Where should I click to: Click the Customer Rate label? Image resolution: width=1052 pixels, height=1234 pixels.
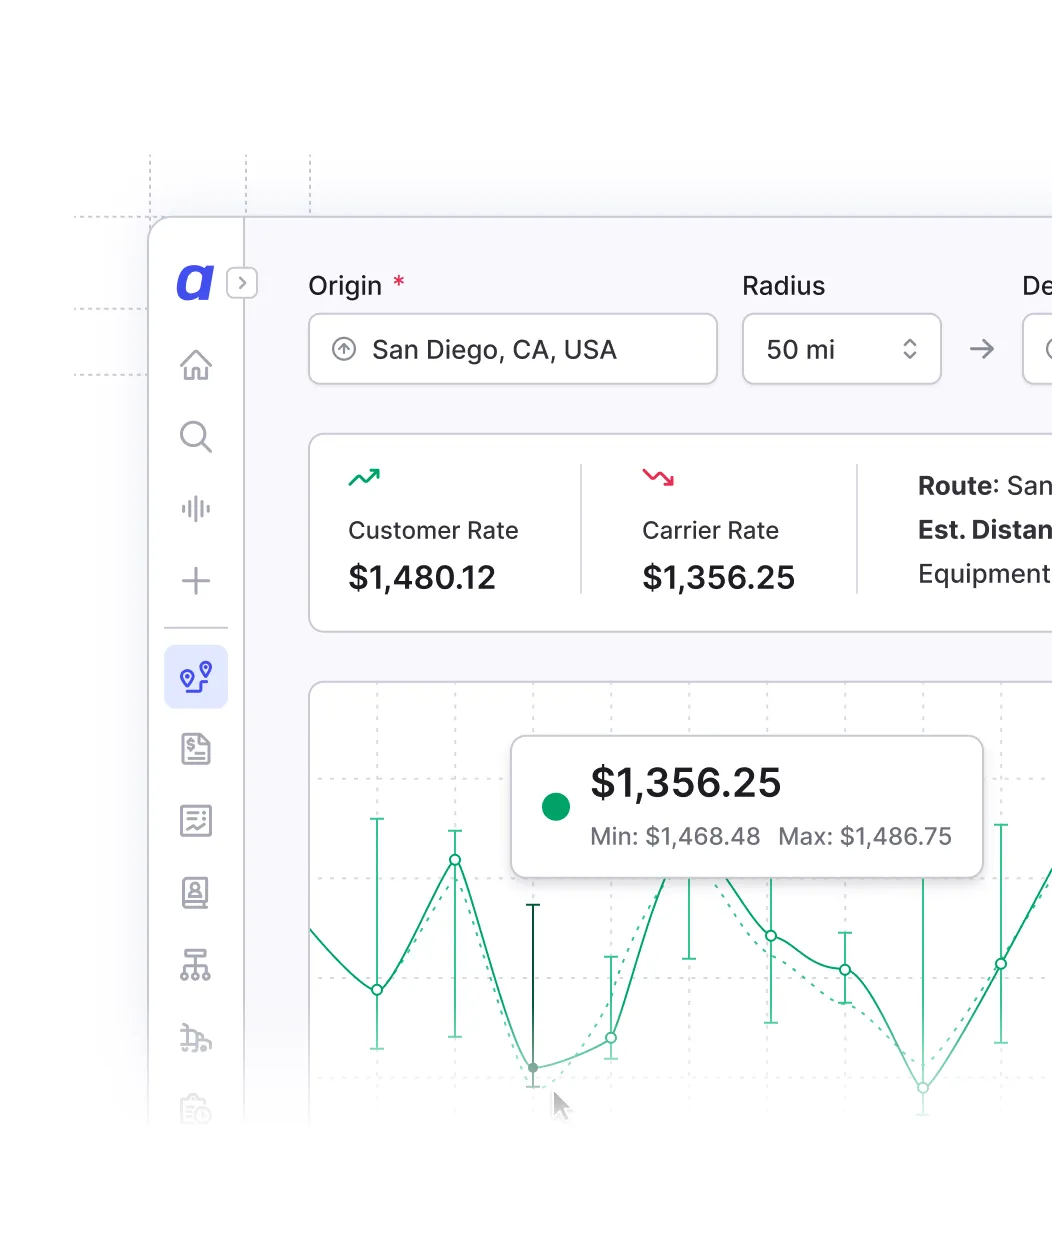coord(433,531)
